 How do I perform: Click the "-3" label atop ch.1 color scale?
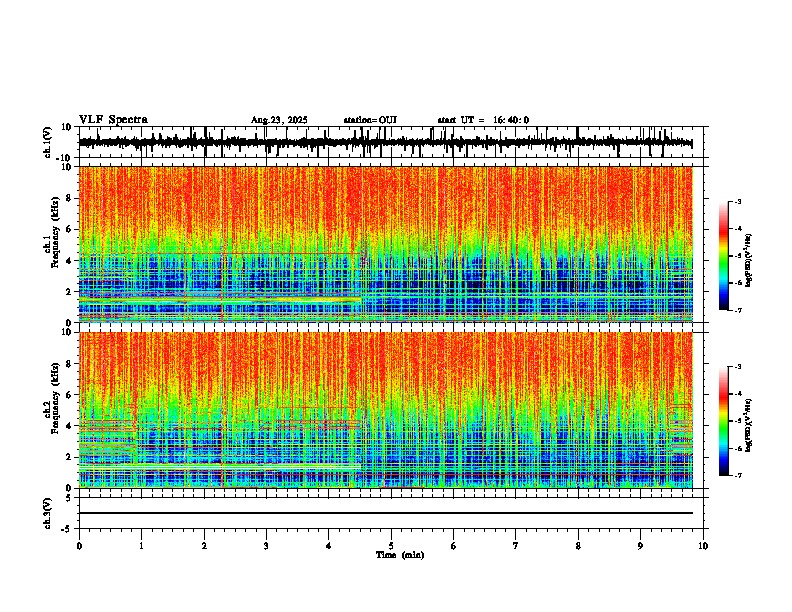[x=737, y=201]
